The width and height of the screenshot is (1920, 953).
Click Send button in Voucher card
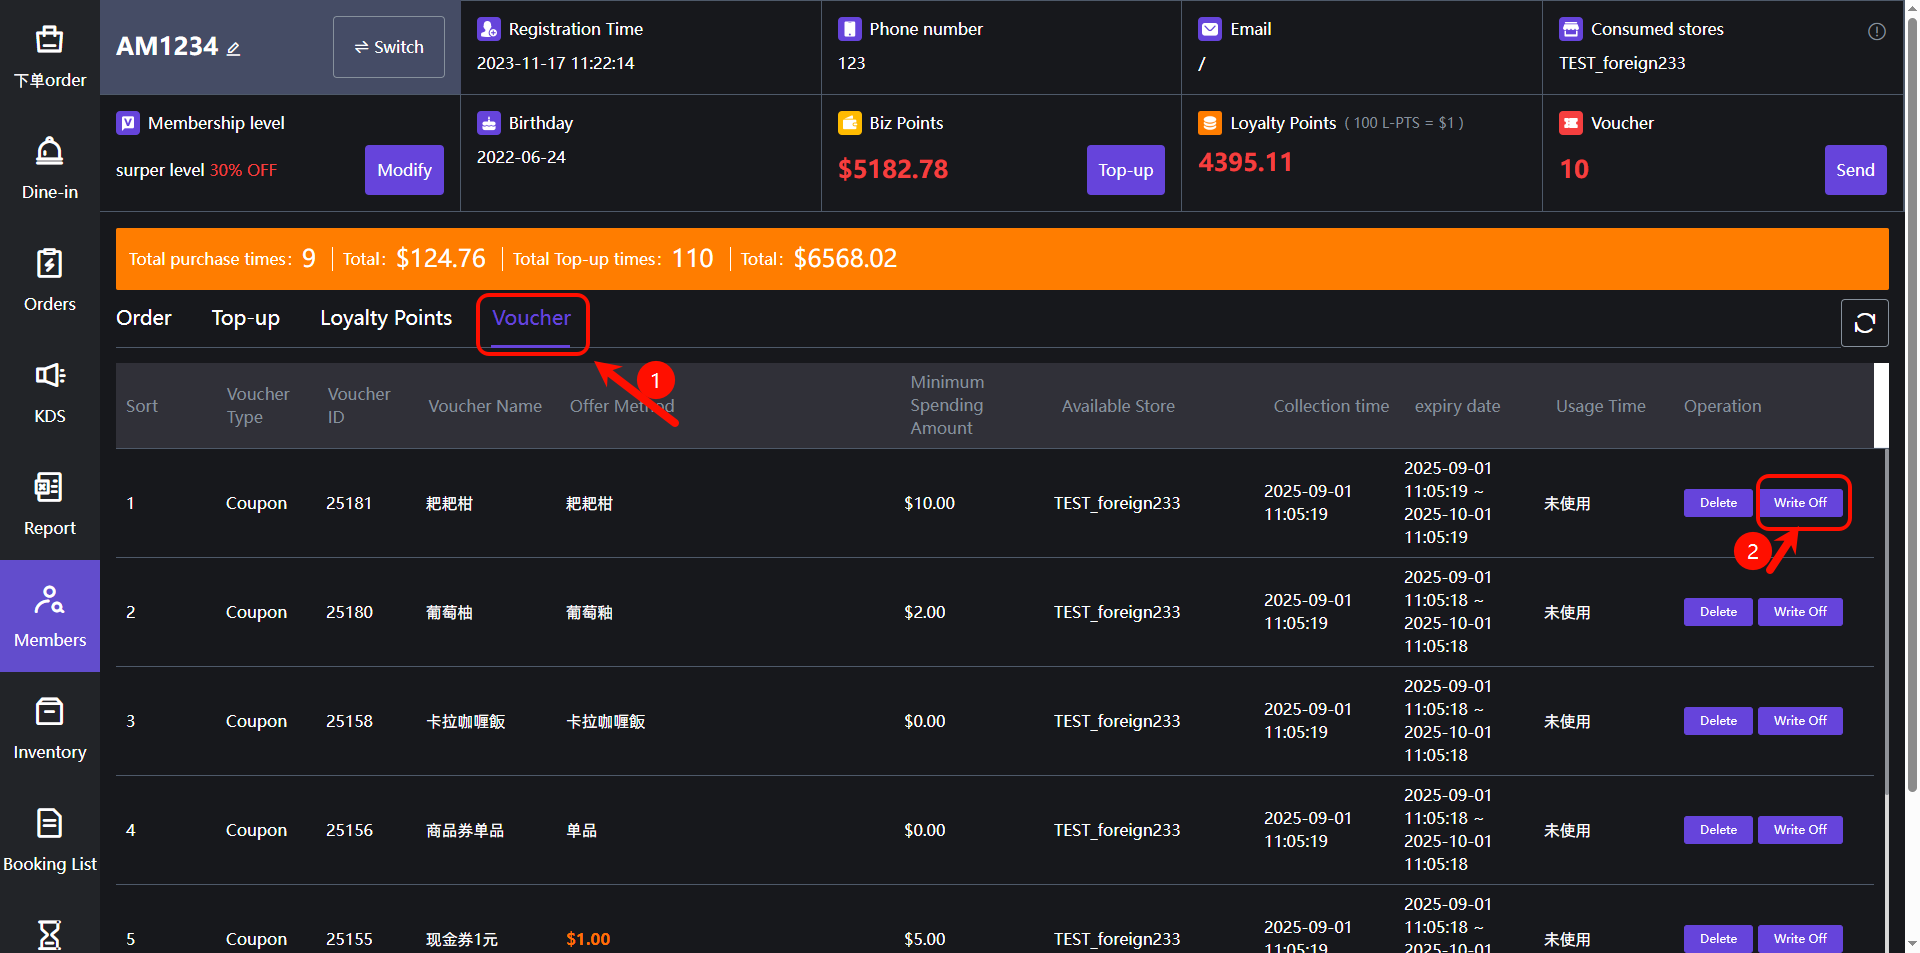point(1855,170)
